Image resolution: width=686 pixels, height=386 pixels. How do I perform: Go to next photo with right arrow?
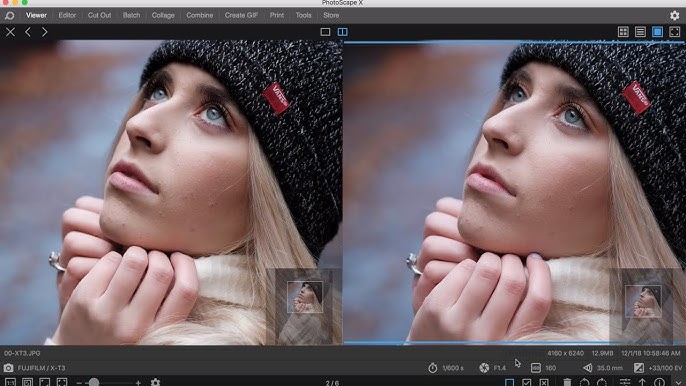click(x=45, y=32)
